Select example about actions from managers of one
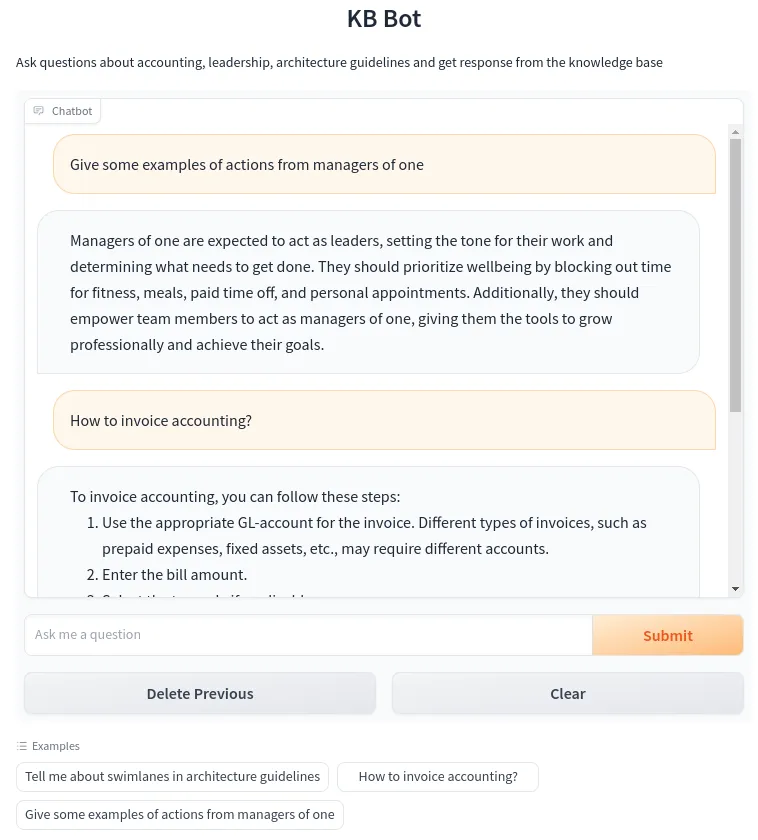 tap(180, 814)
